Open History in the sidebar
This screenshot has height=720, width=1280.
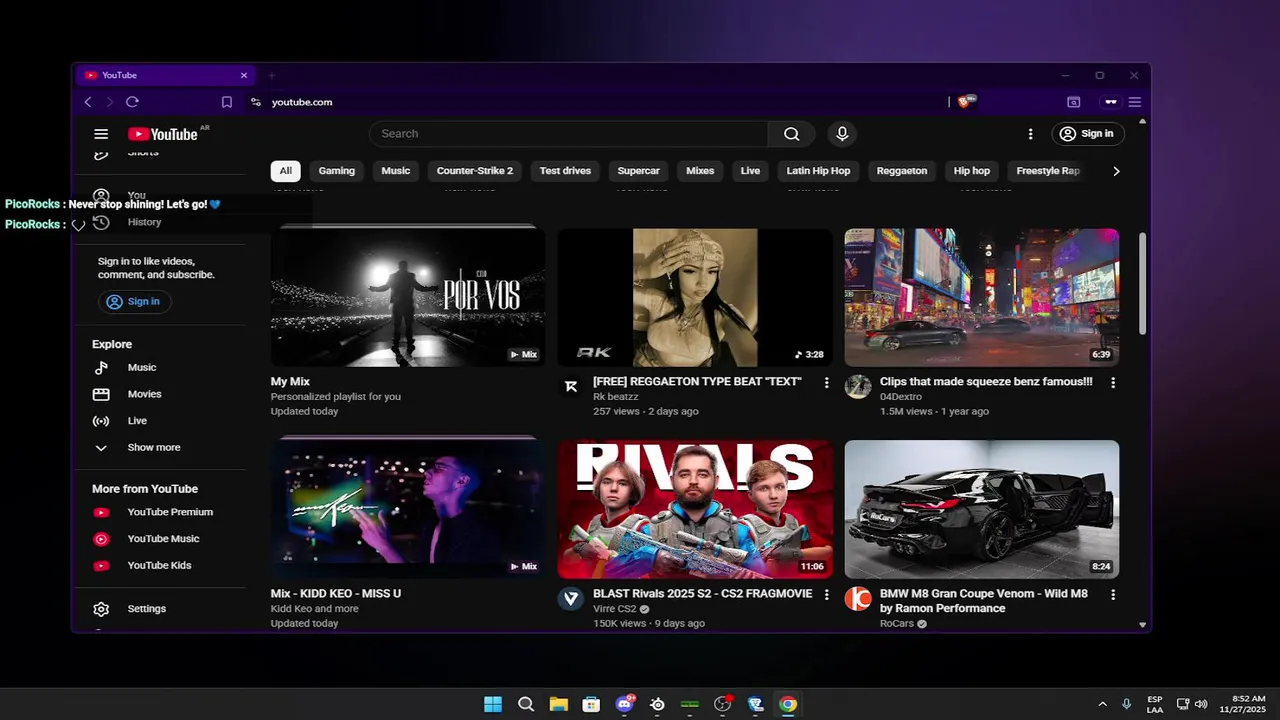160,222
